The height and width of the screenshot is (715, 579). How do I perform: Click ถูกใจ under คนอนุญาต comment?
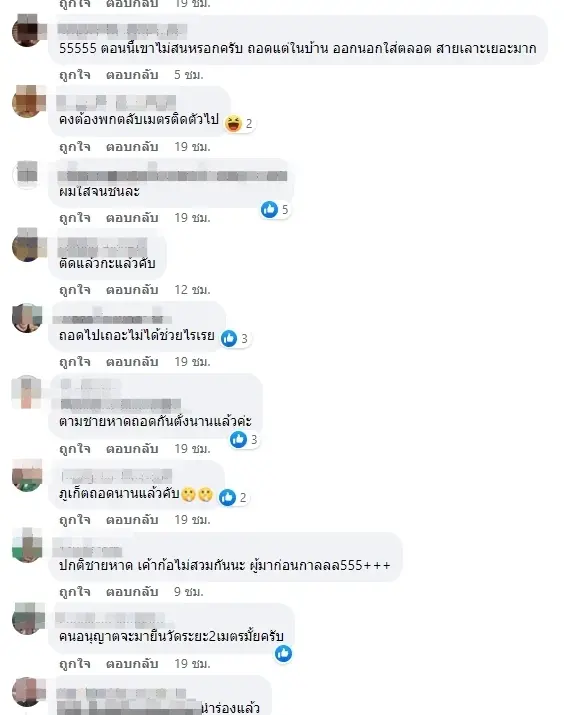coord(75,663)
